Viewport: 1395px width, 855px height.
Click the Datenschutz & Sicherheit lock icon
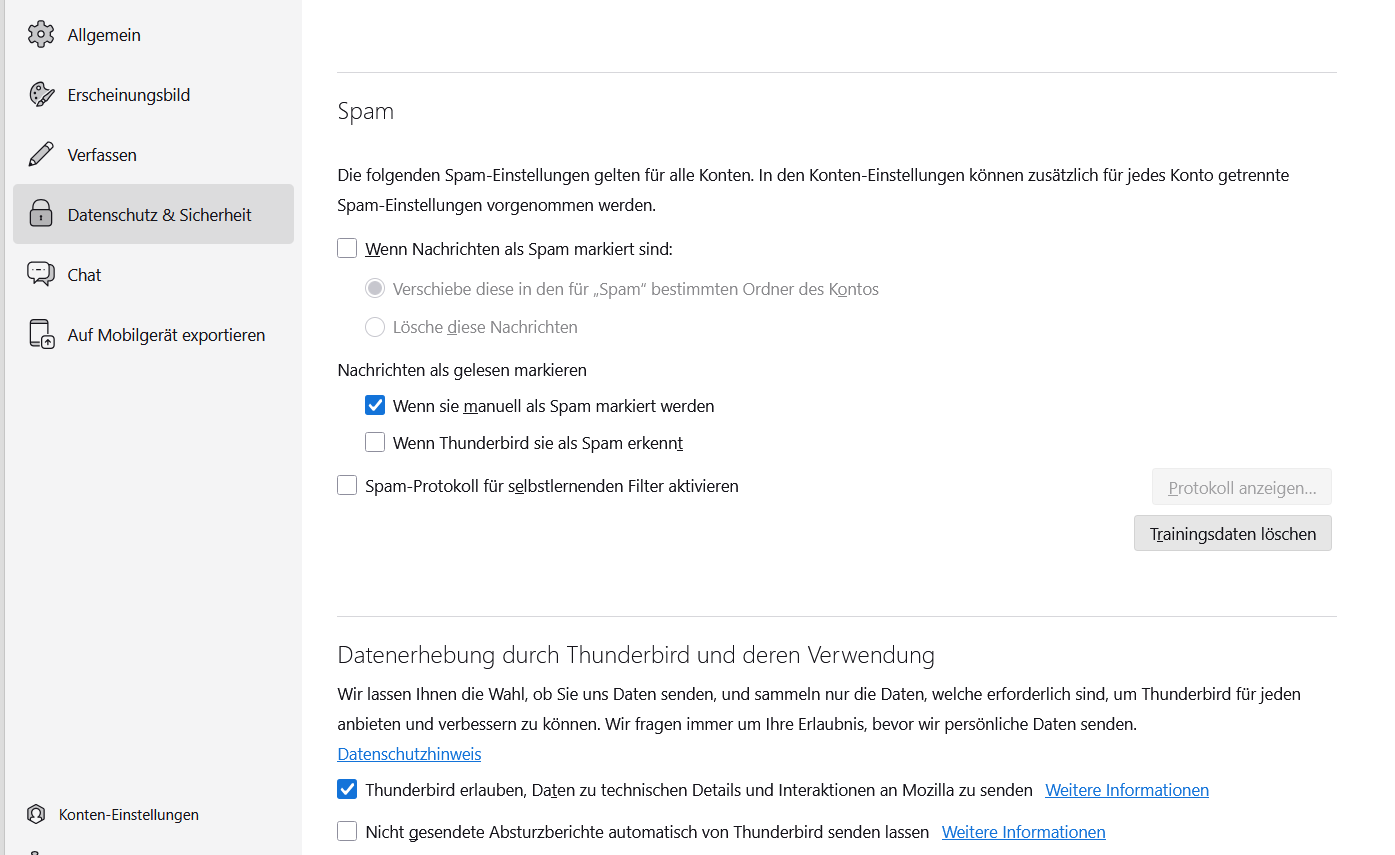click(x=41, y=214)
